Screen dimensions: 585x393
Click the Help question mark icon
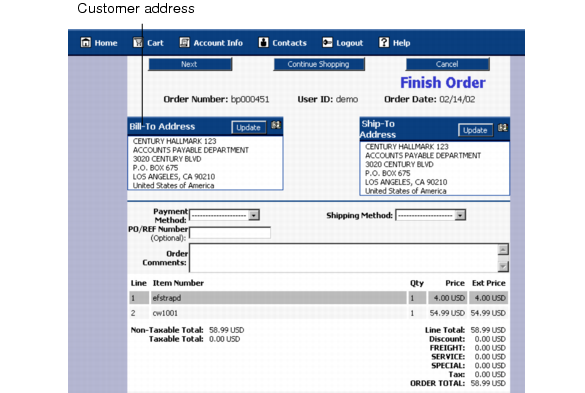pyautogui.click(x=384, y=43)
